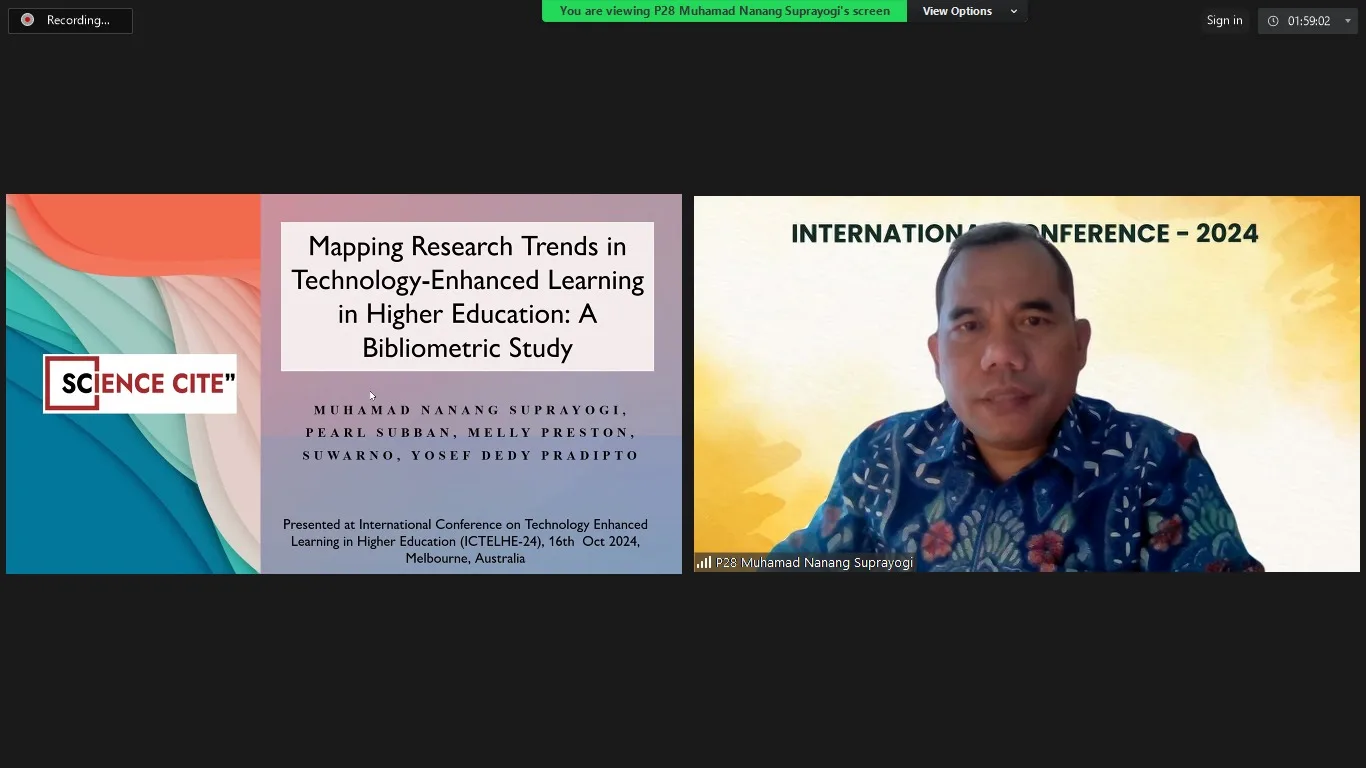
Task: Click the 01:59:02 meeting timer text
Action: 1308,21
